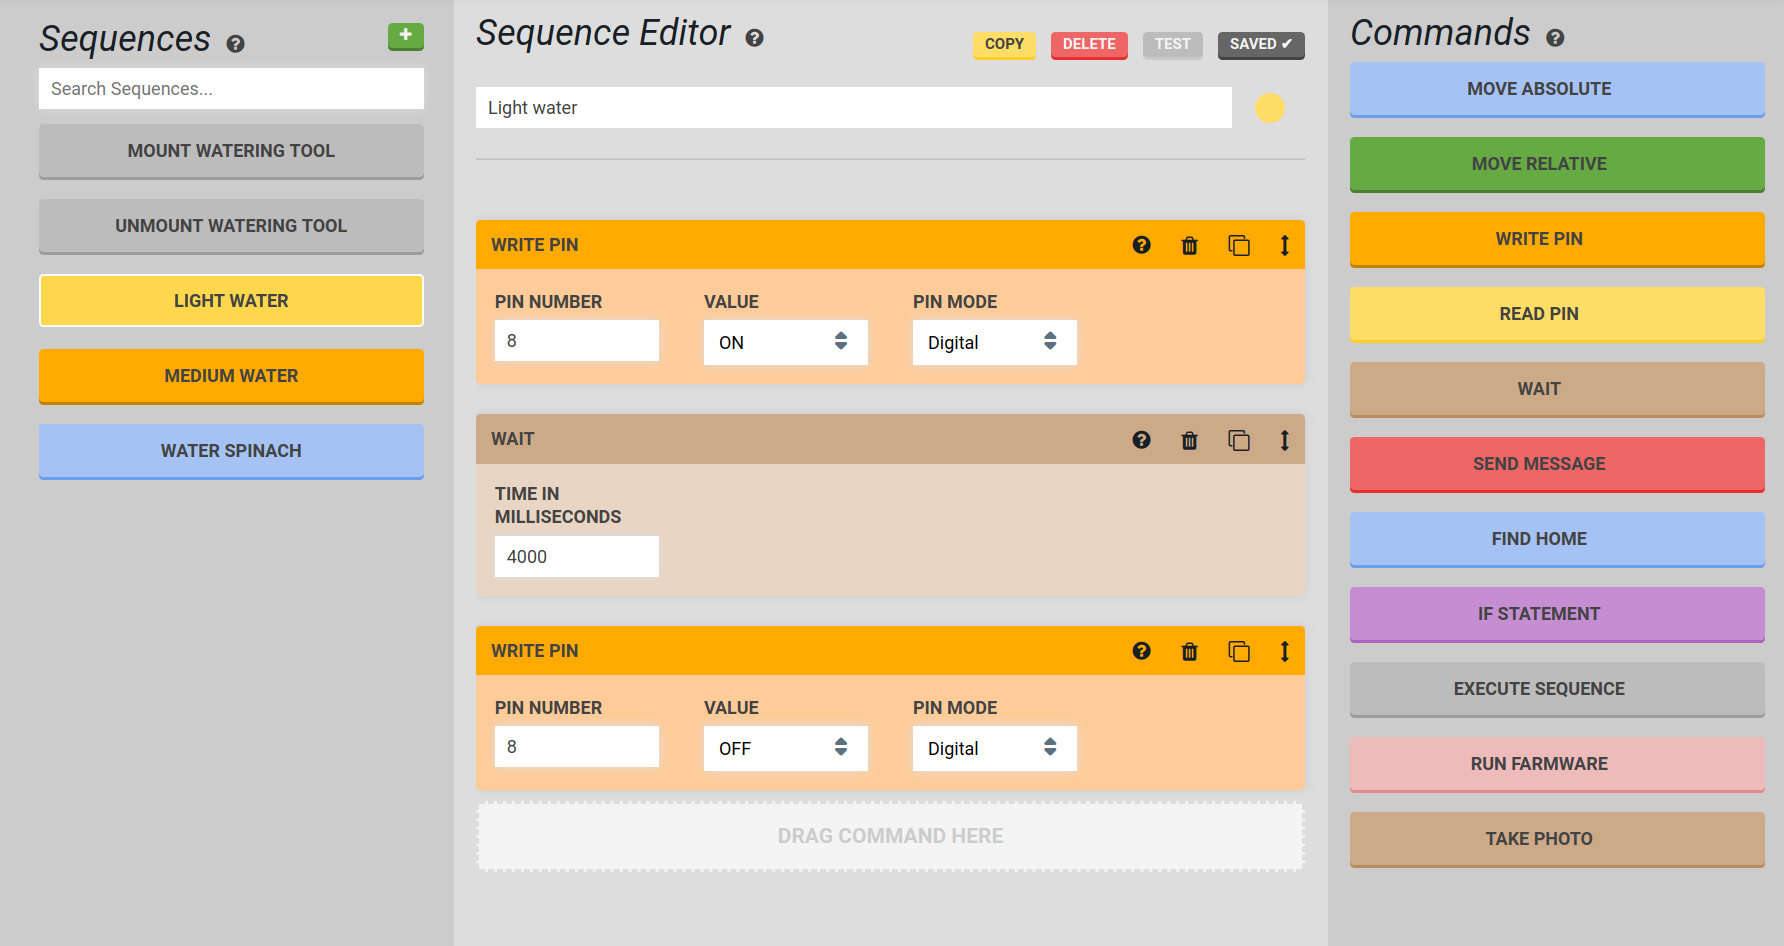Duplicate the Wait step using copy icon

(x=1238, y=440)
